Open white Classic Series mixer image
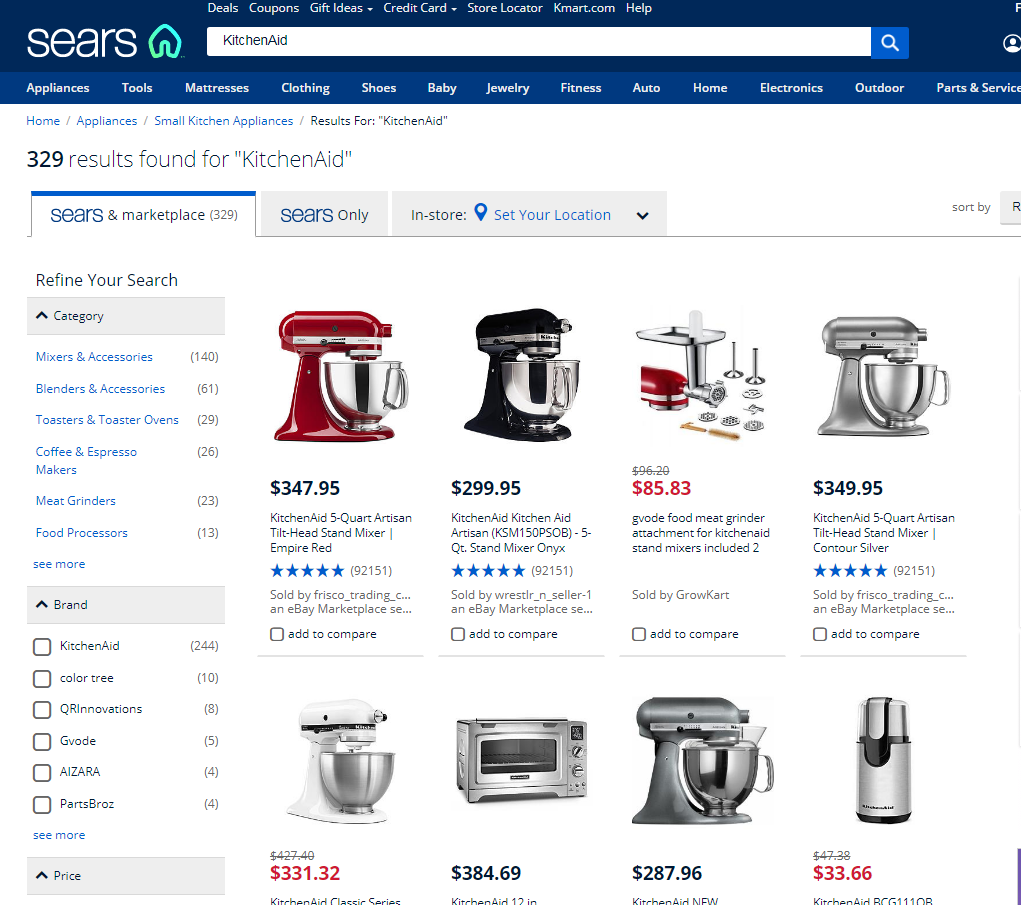This screenshot has height=905, width=1021. (341, 762)
